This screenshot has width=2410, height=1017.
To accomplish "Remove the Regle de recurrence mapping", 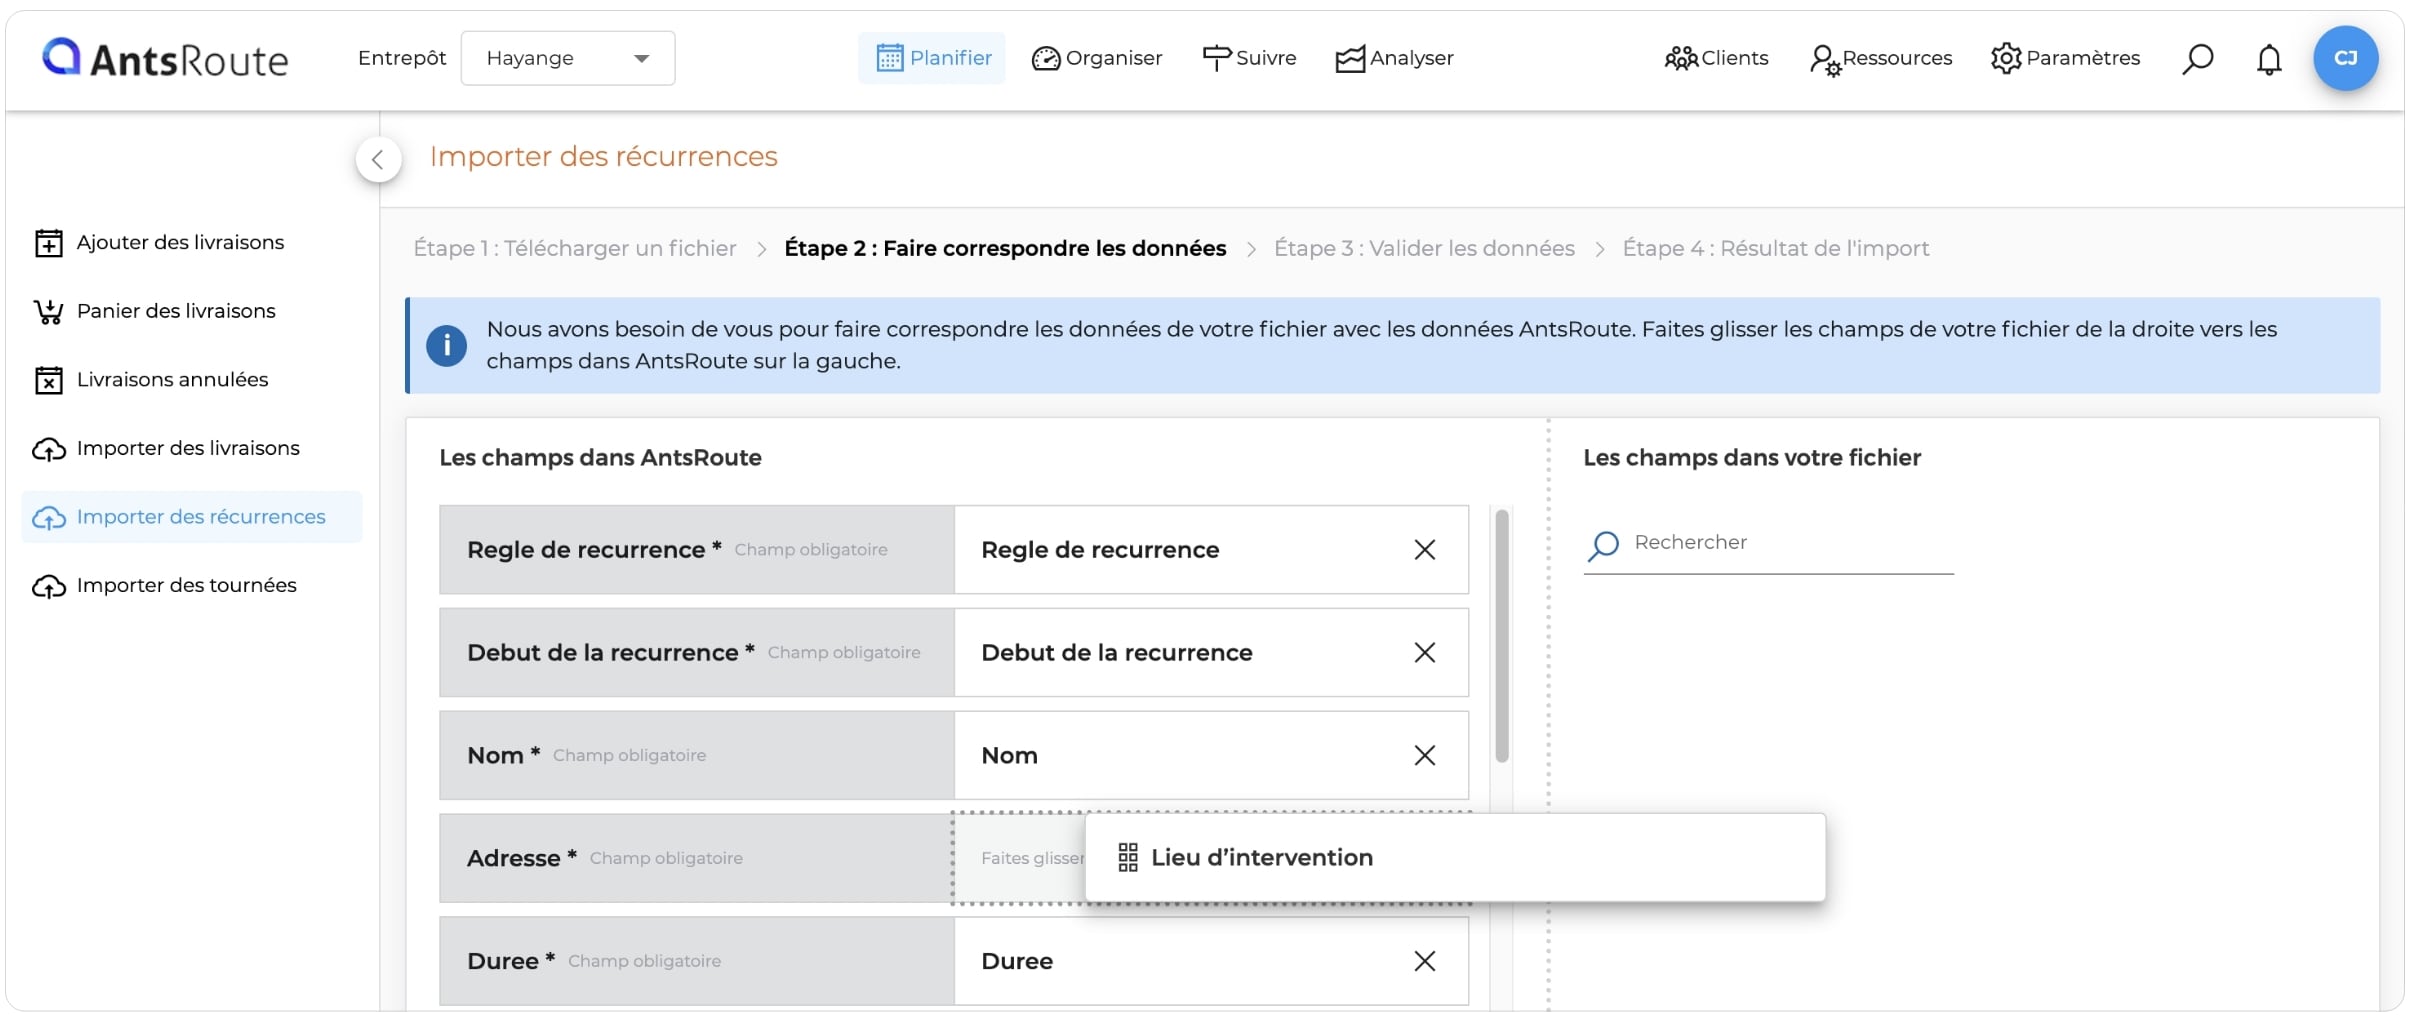I will (1425, 550).
